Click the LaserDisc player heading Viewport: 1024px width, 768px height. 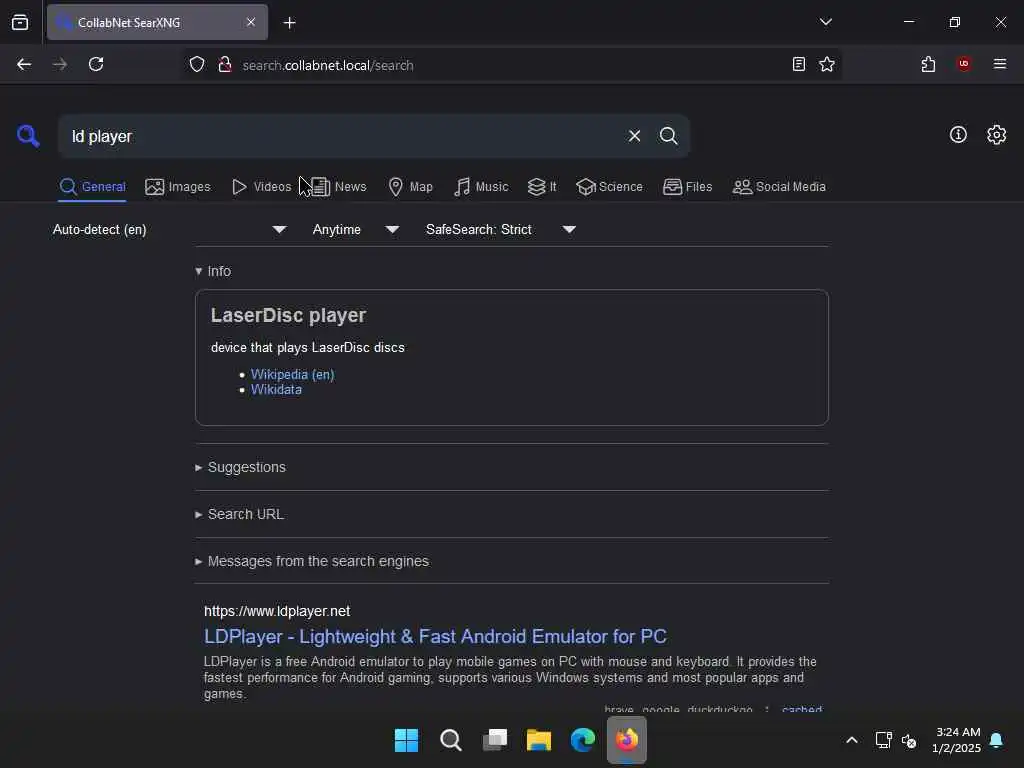point(288,315)
